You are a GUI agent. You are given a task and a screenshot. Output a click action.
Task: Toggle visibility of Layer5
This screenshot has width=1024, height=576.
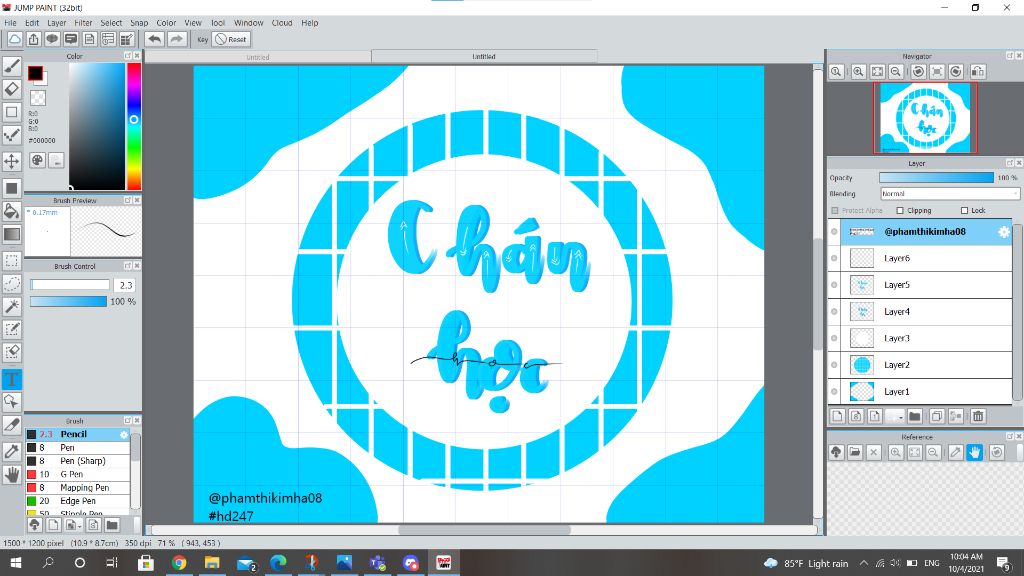[x=834, y=285]
